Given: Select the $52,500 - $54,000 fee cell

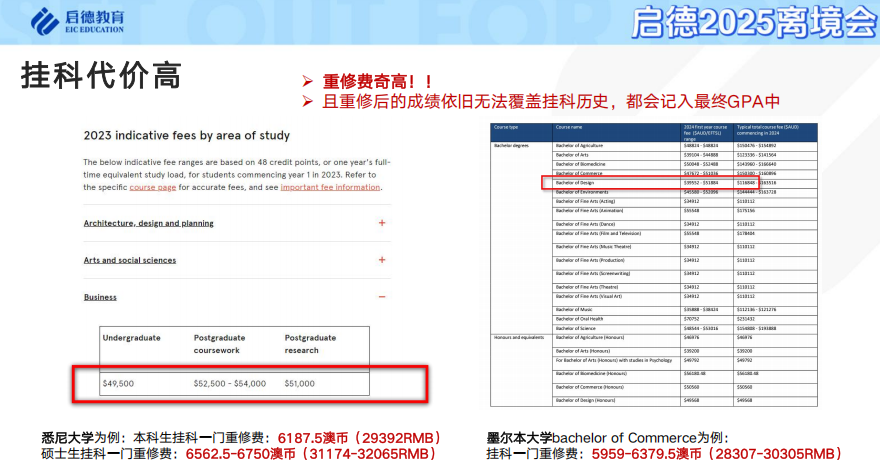Looking at the screenshot, I should click(230, 384).
